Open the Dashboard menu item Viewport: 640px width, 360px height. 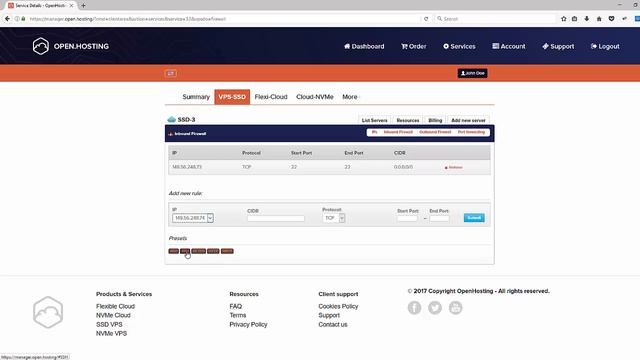pyautogui.click(x=364, y=47)
